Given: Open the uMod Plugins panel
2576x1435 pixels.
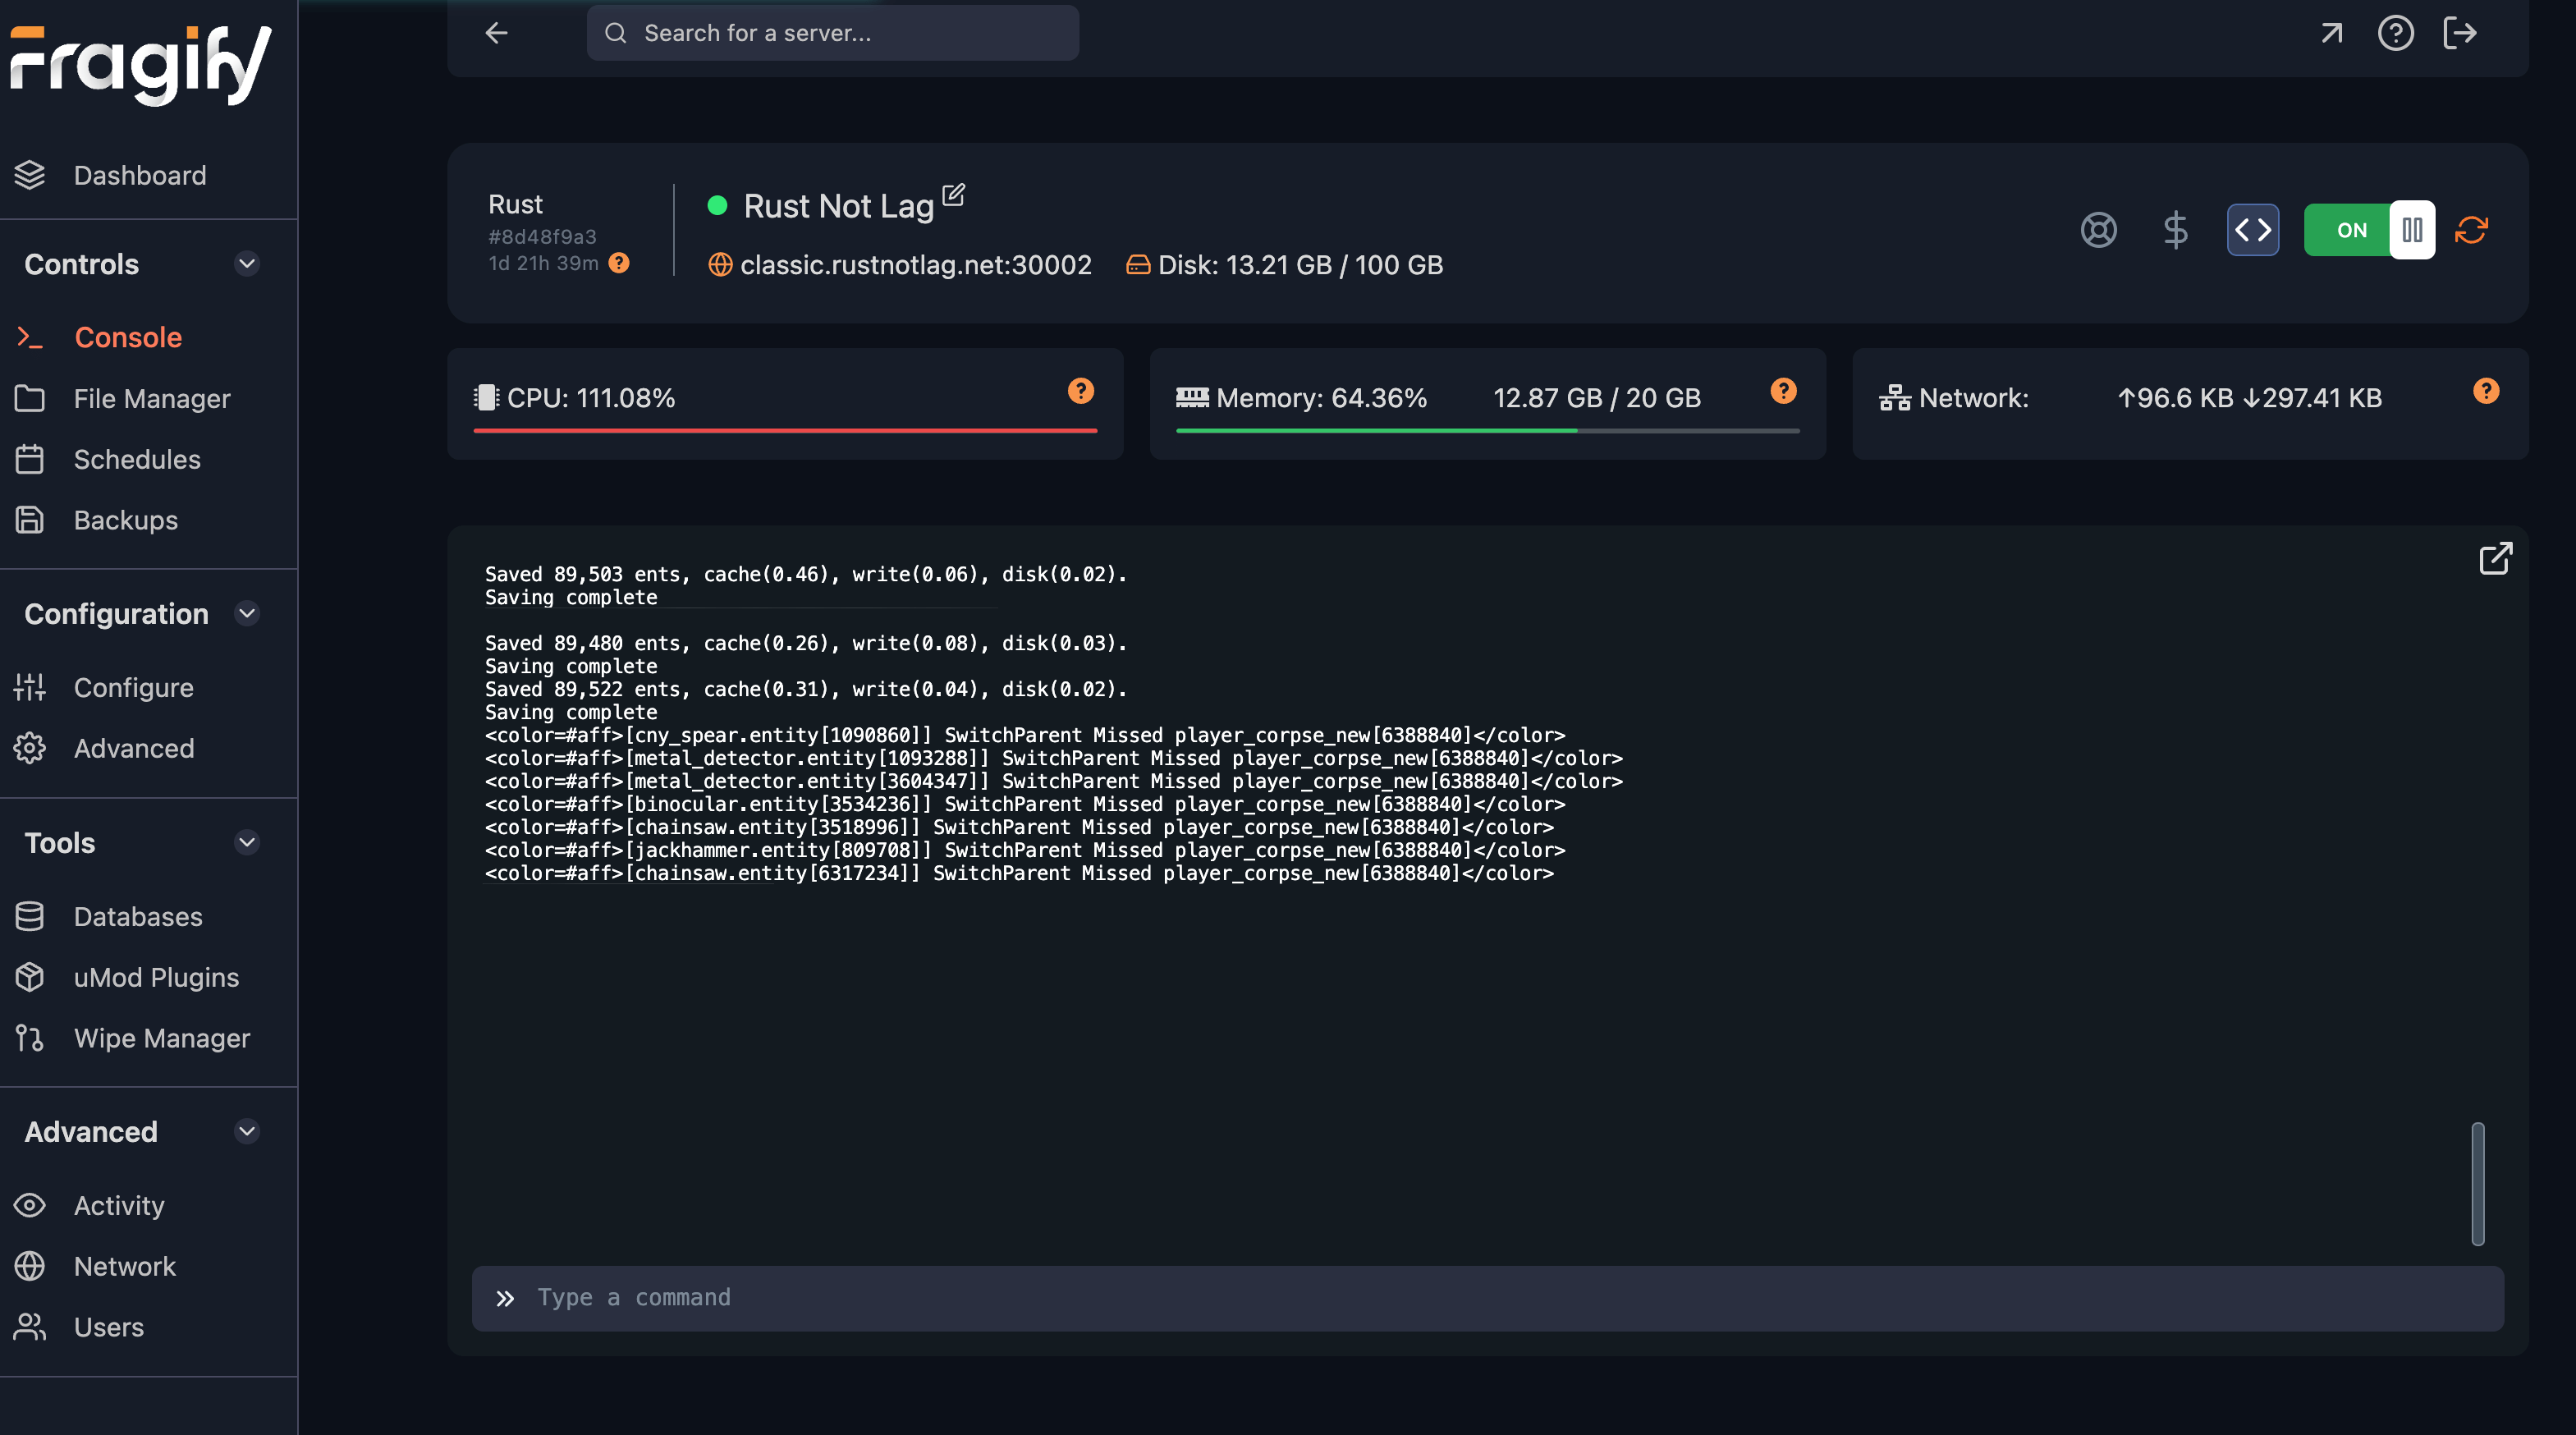Looking at the screenshot, I should click(156, 977).
